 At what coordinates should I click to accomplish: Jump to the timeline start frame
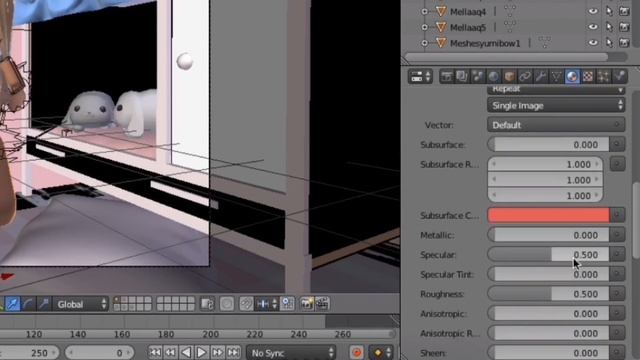coord(155,352)
